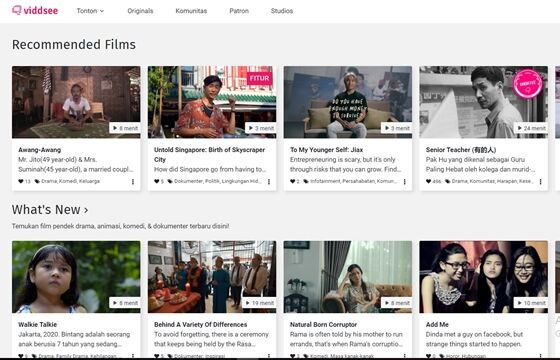The width and height of the screenshot is (560, 360).
Task: Open the Awang-Awang film thumbnail
Action: coord(76,102)
